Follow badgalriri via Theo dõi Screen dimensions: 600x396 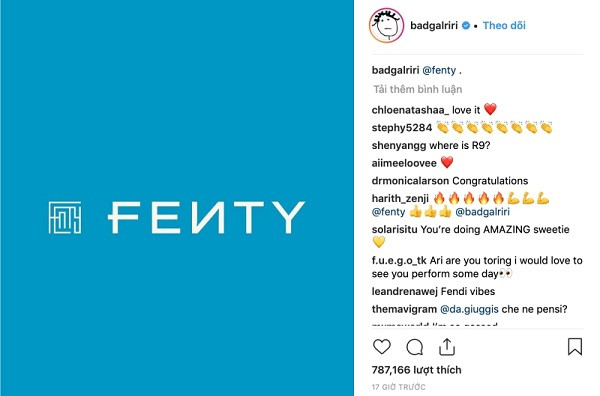pos(504,26)
